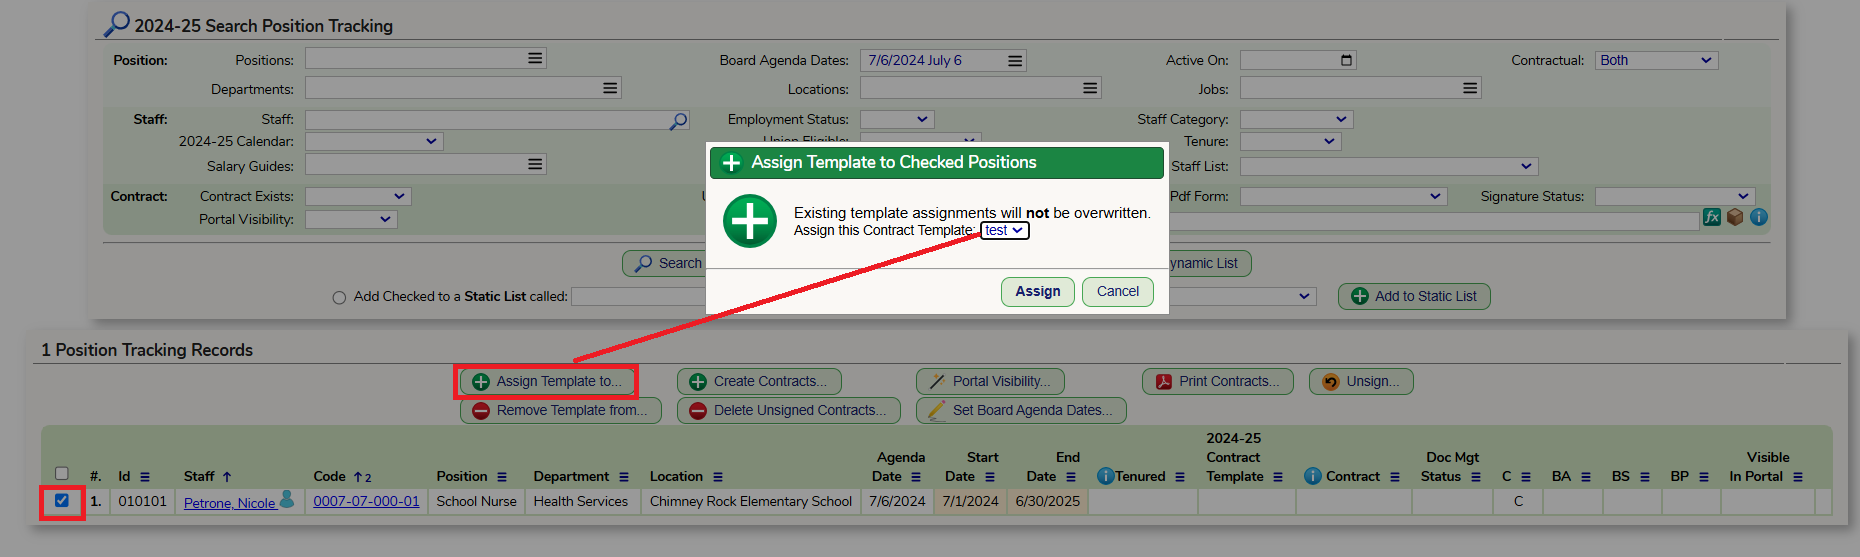Select Add Checked to a Static List radio
This screenshot has width=1860, height=557.
(339, 297)
